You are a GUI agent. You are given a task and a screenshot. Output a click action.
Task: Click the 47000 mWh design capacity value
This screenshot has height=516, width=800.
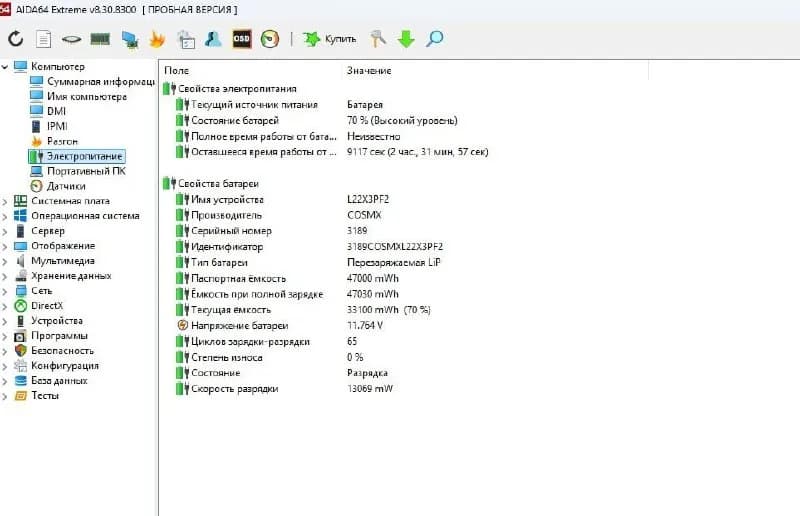click(372, 279)
